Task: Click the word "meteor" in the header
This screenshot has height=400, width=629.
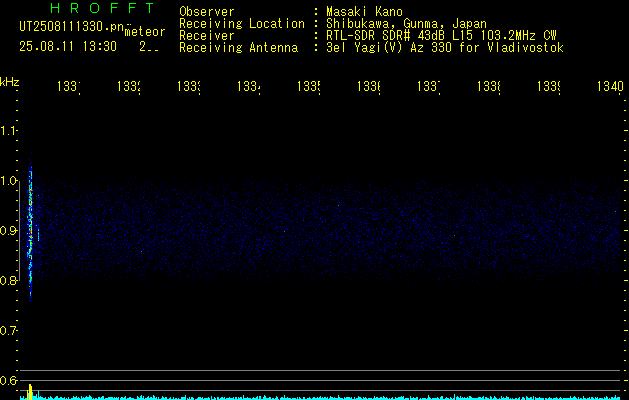Action: click(x=145, y=32)
